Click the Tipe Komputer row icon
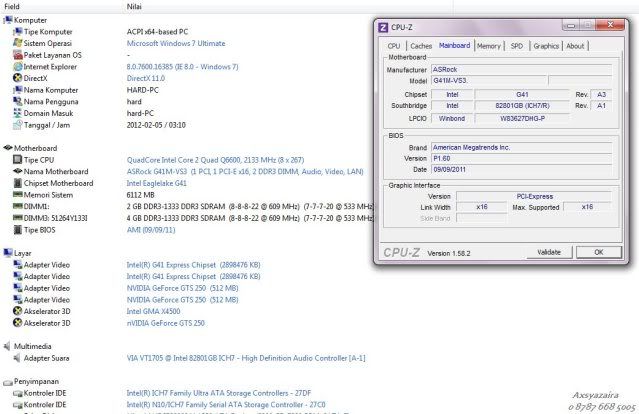 click(x=18, y=32)
